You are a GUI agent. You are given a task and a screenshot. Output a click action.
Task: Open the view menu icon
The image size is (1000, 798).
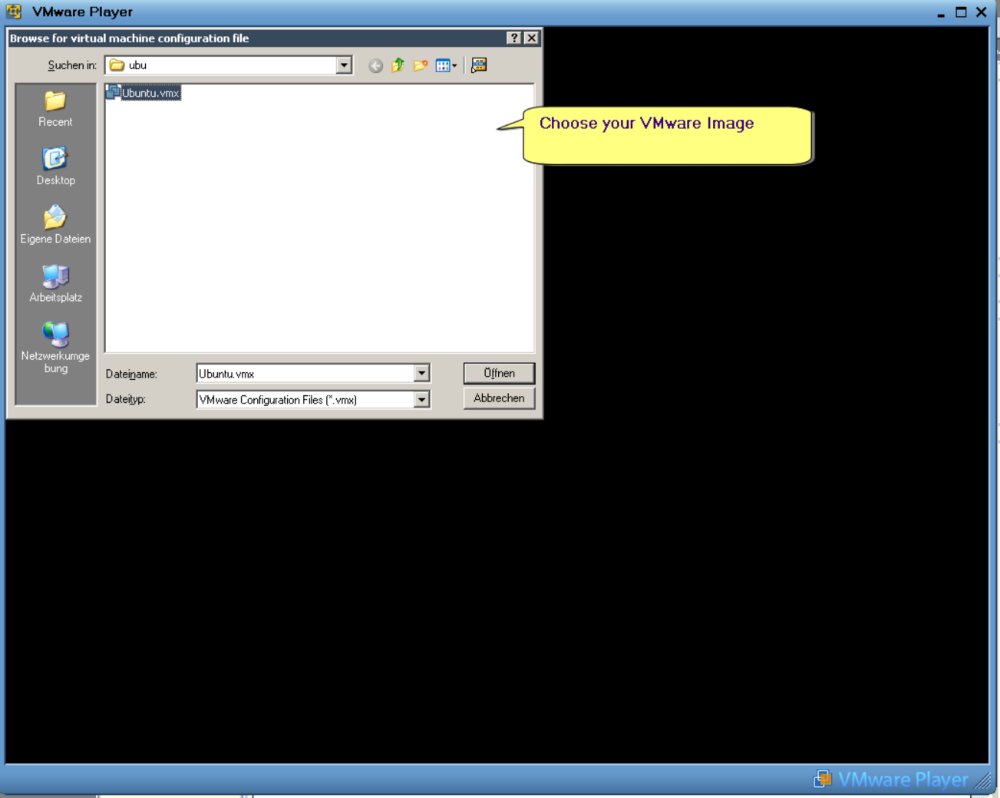(x=446, y=65)
